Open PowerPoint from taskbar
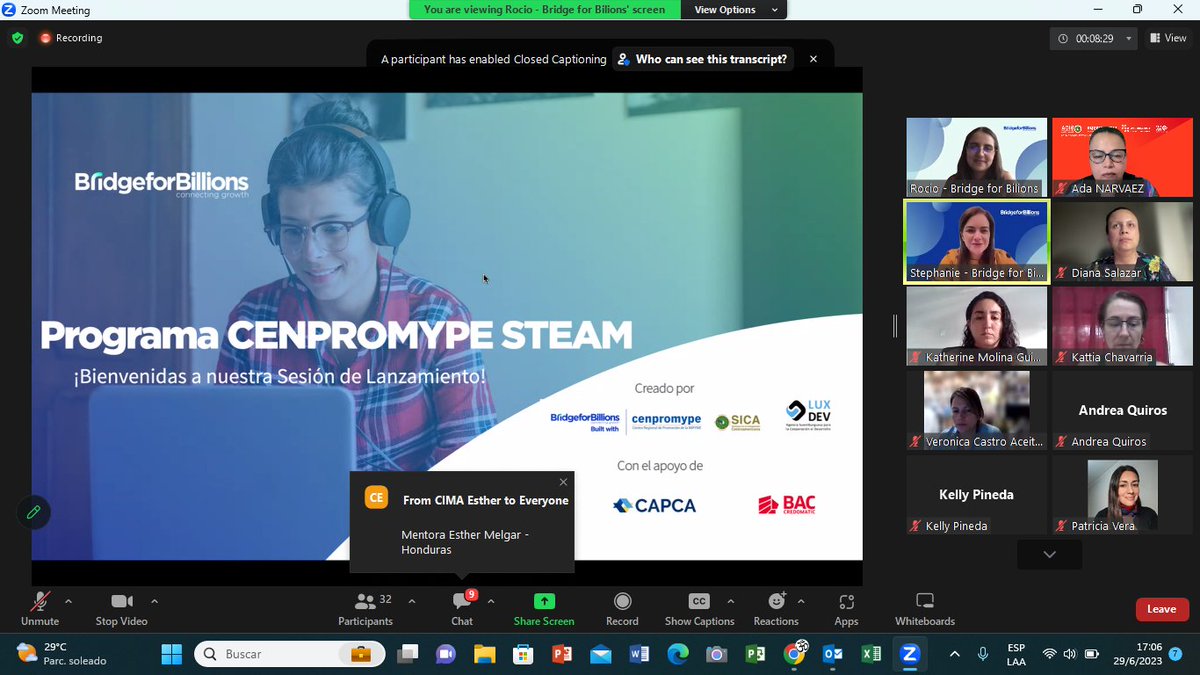The image size is (1200, 675). 562,654
